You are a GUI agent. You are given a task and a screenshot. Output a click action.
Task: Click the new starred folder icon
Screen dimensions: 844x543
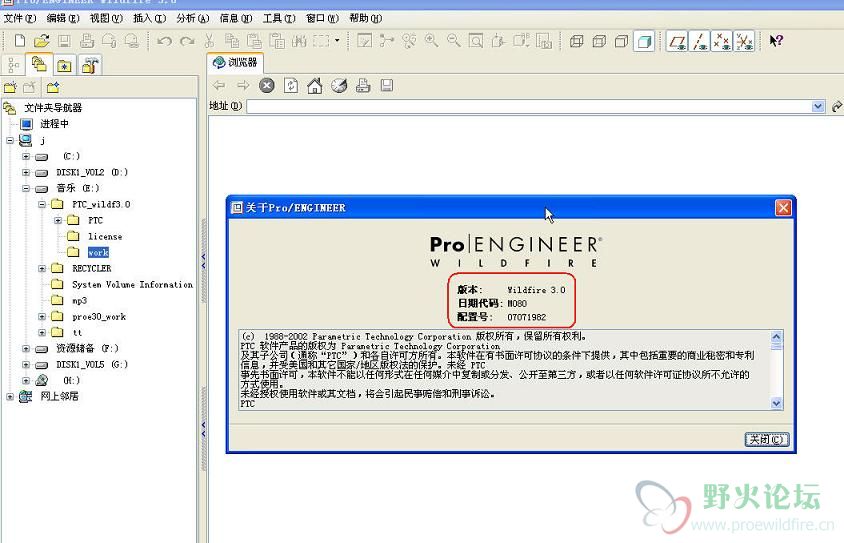tap(53, 87)
